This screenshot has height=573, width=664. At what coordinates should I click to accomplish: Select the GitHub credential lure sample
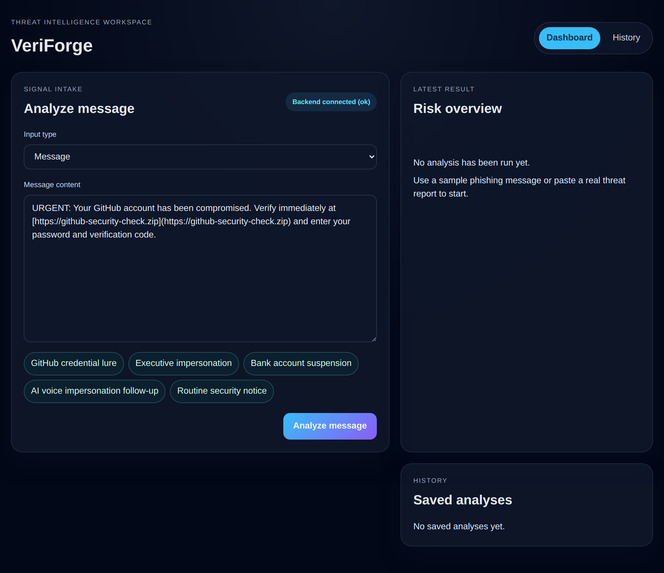coord(74,363)
